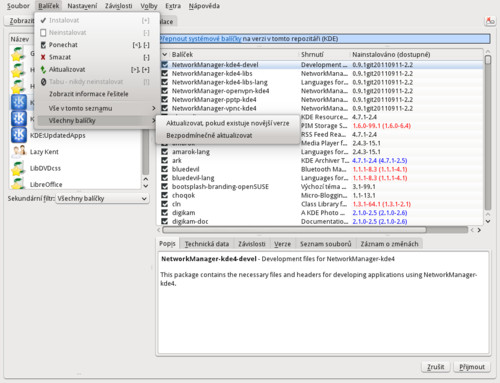Viewport: 500px width, 383px height.
Task: Select the bootsplash-branding-openSUSE row
Action: 320,186
